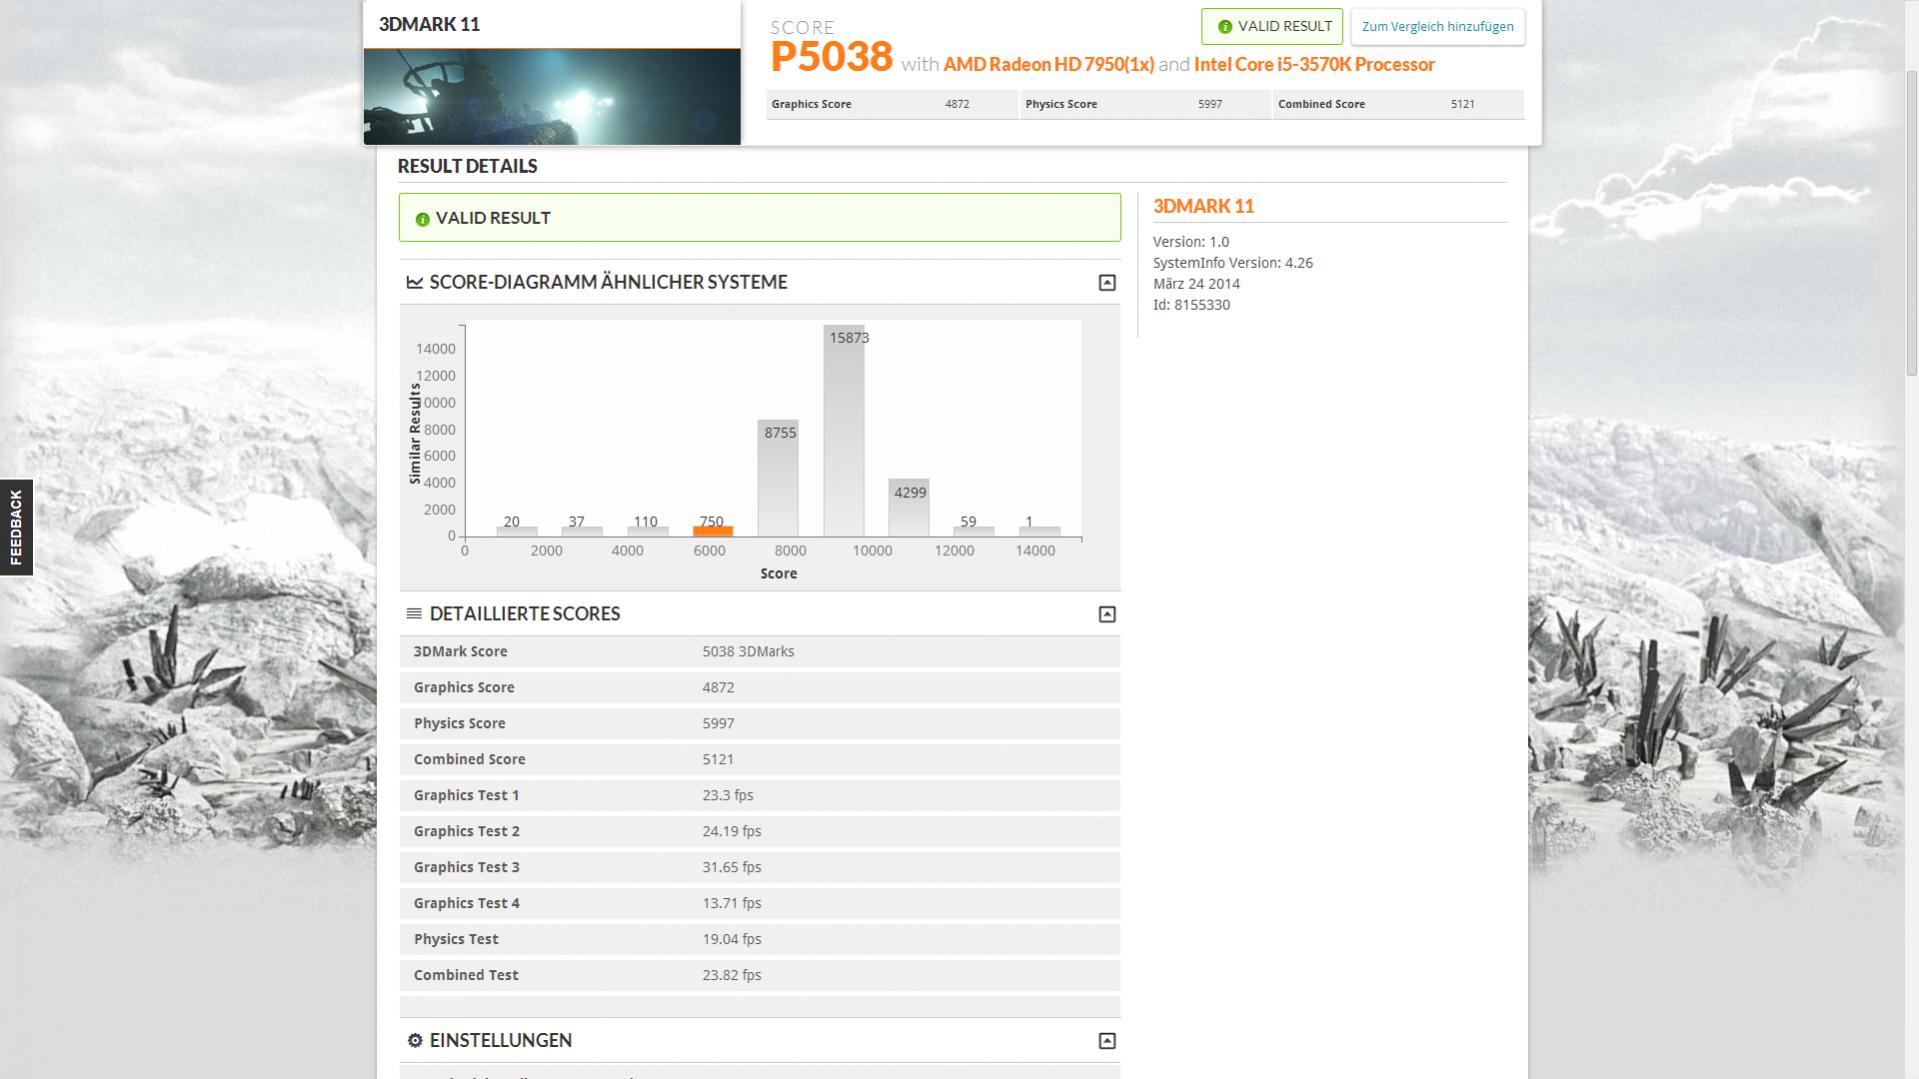Click the orange 750 bar in chart
This screenshot has width=1919, height=1079.
click(x=713, y=531)
